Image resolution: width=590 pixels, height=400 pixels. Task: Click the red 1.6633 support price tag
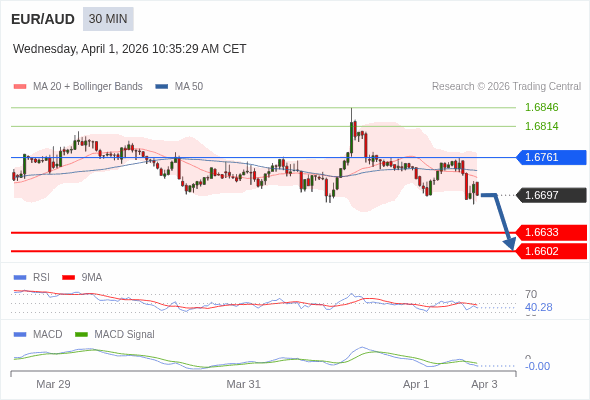[551, 233]
